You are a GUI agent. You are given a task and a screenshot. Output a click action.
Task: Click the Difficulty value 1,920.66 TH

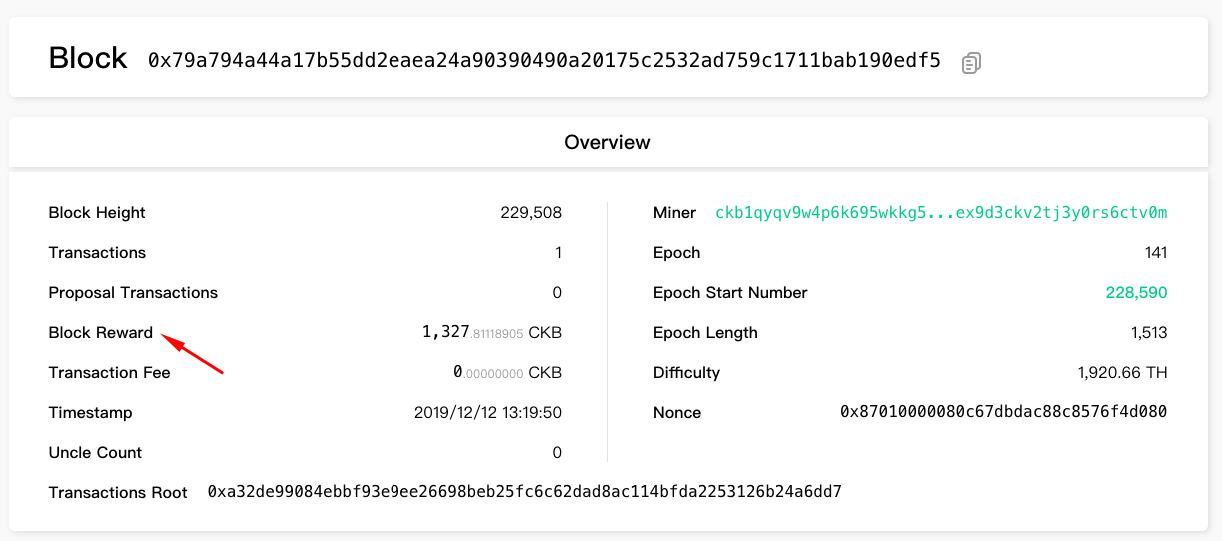click(x=1122, y=373)
